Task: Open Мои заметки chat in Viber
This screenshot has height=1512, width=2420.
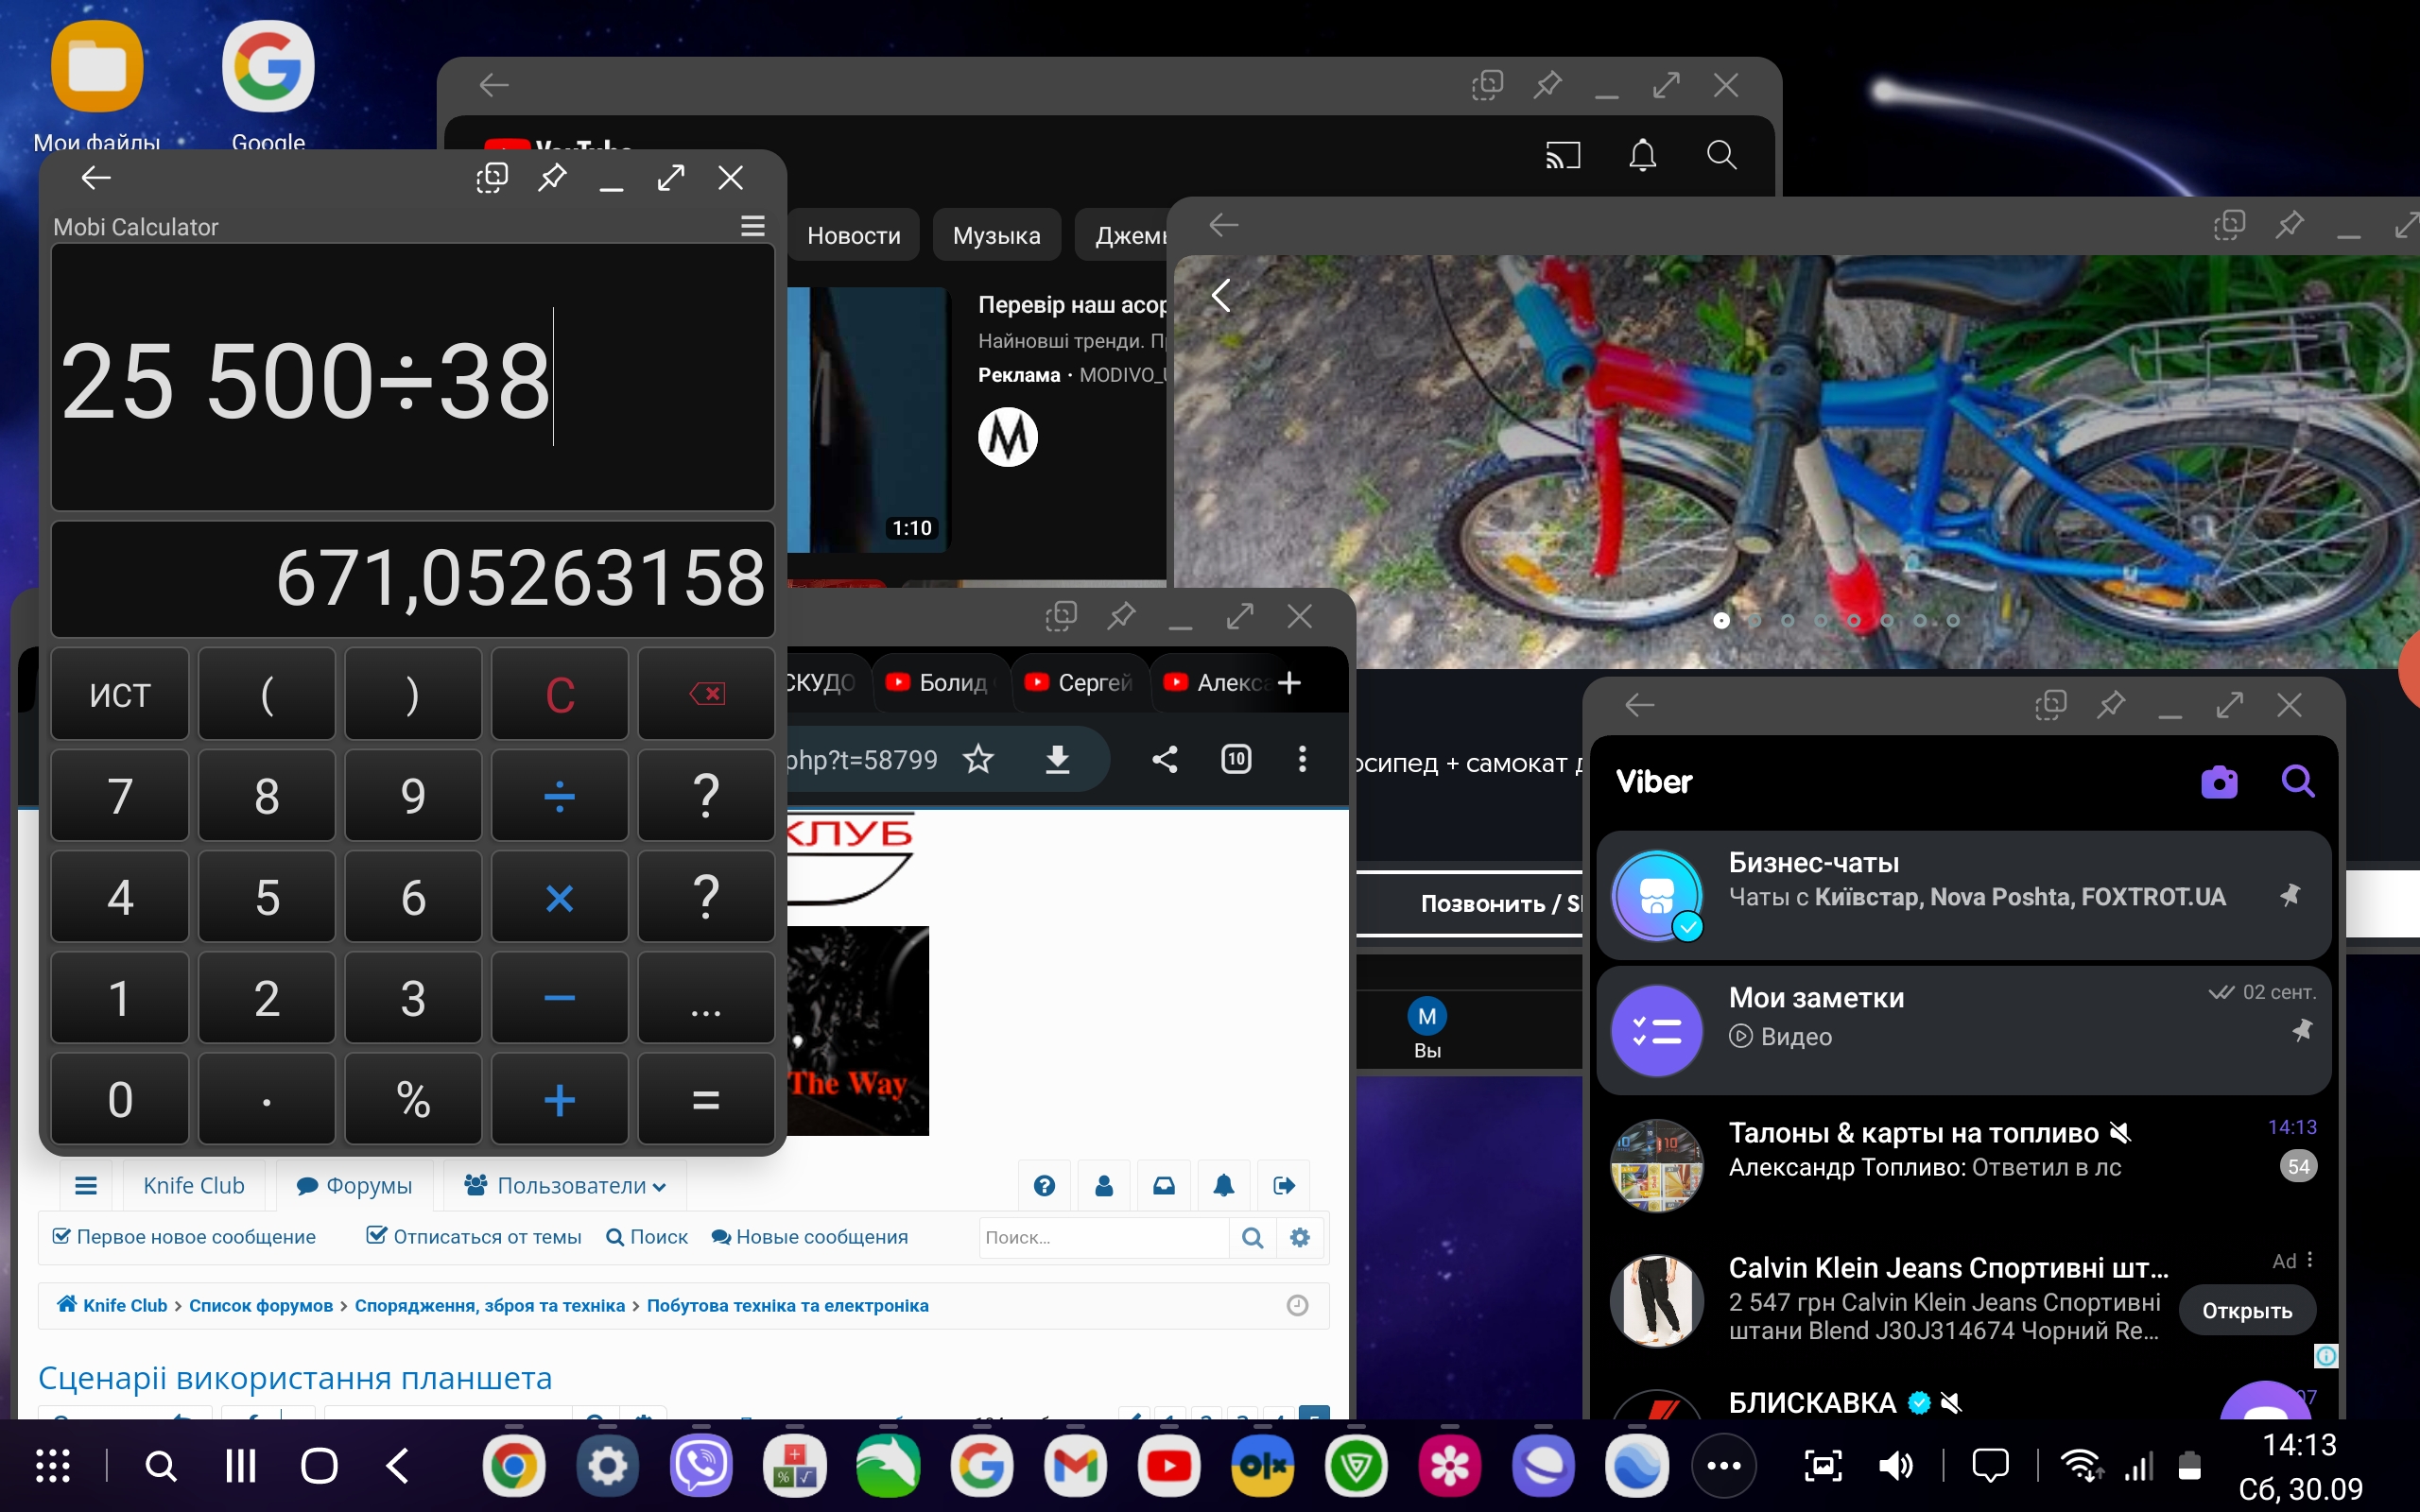Action: (1964, 1029)
